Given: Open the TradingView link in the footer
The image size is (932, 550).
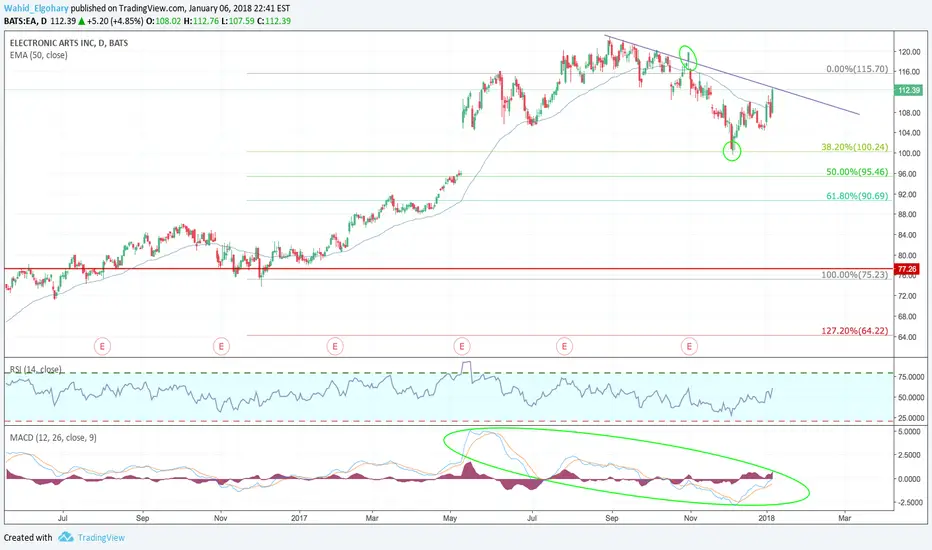Looking at the screenshot, I should [x=101, y=538].
